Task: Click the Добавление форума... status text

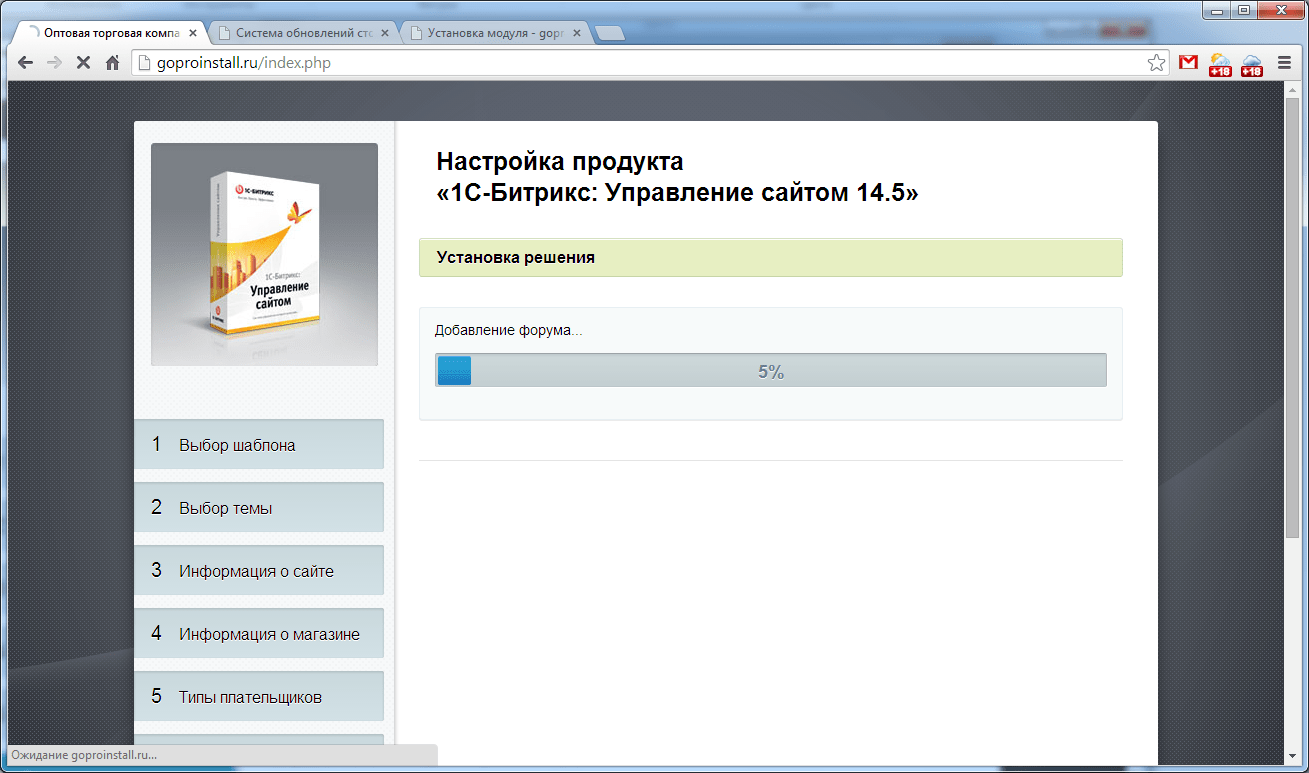Action: pyautogui.click(x=508, y=330)
